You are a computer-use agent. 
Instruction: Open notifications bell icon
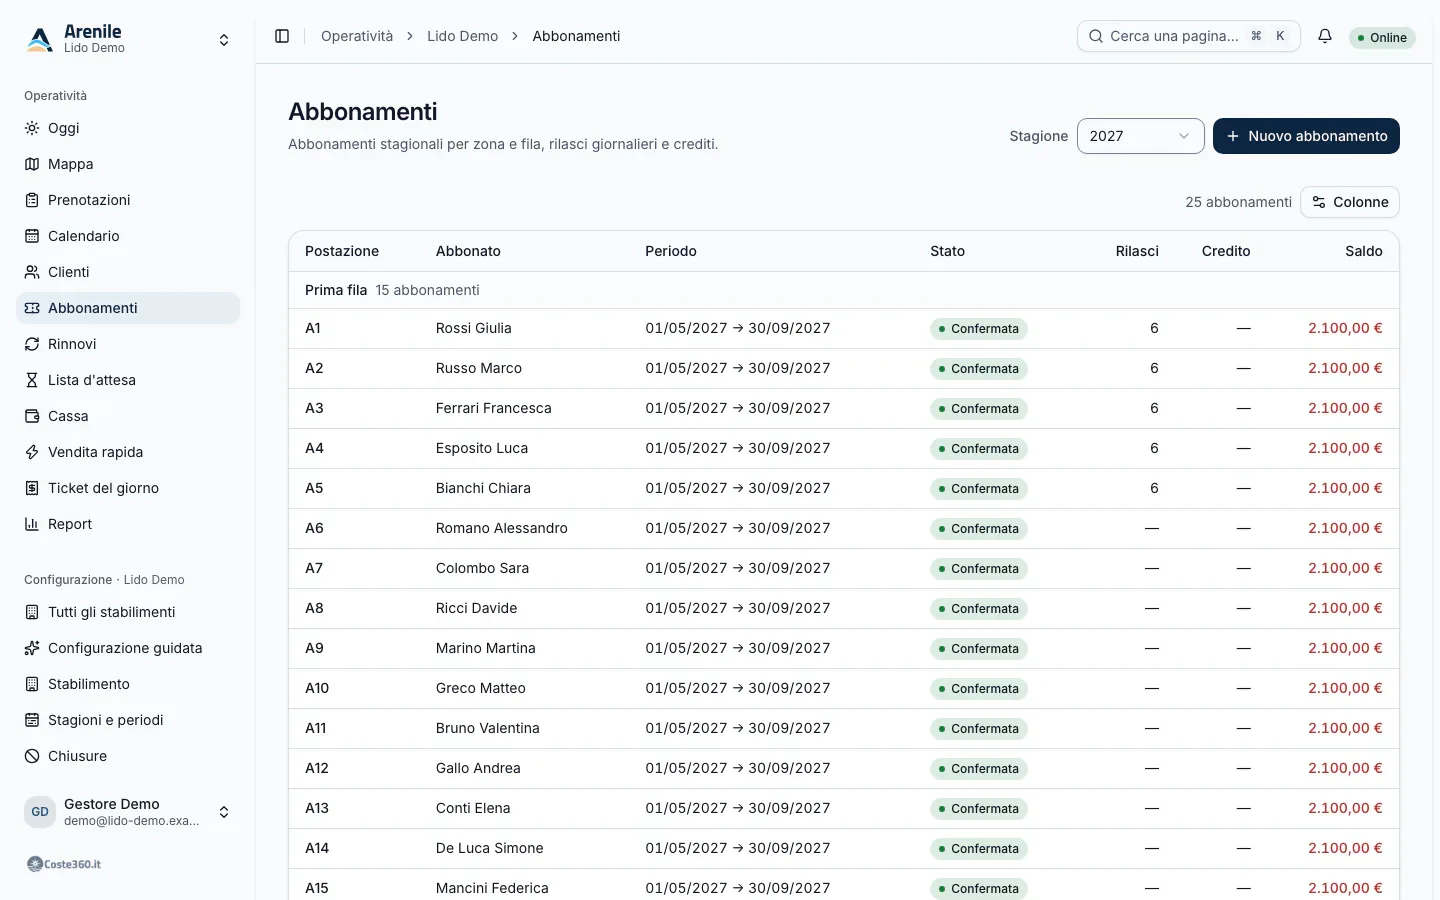click(x=1325, y=36)
